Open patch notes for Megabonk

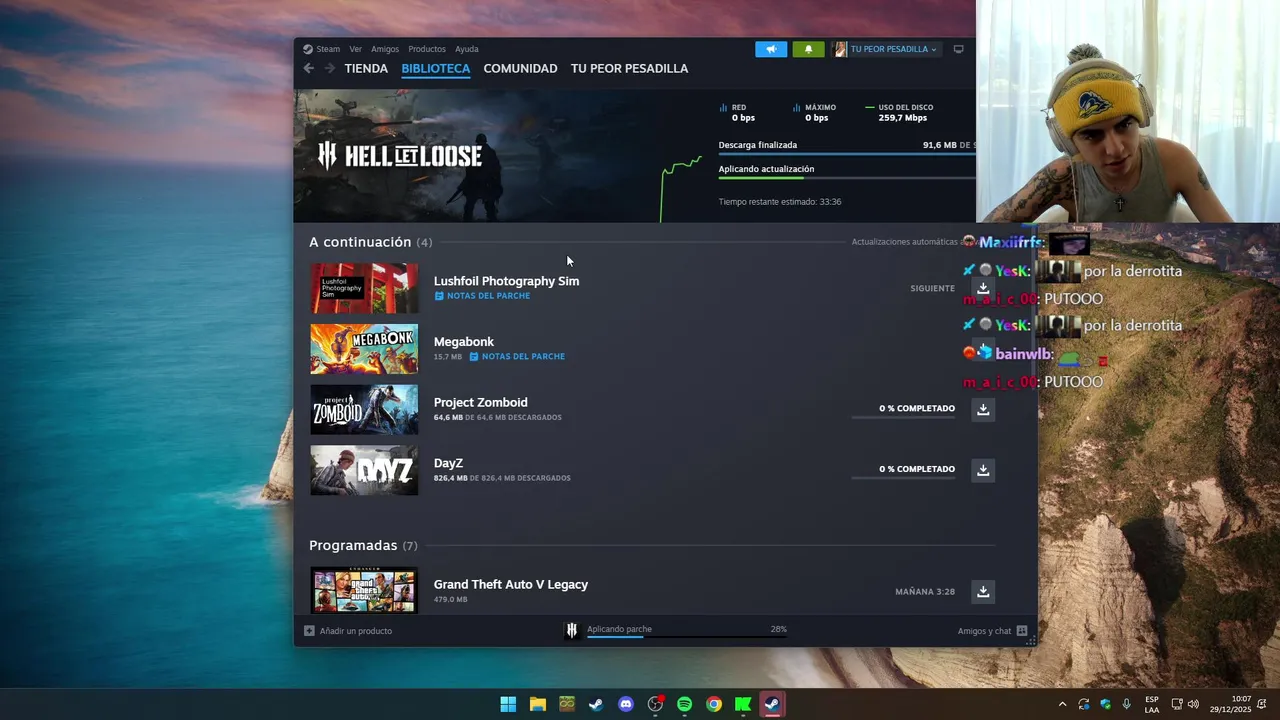click(517, 357)
